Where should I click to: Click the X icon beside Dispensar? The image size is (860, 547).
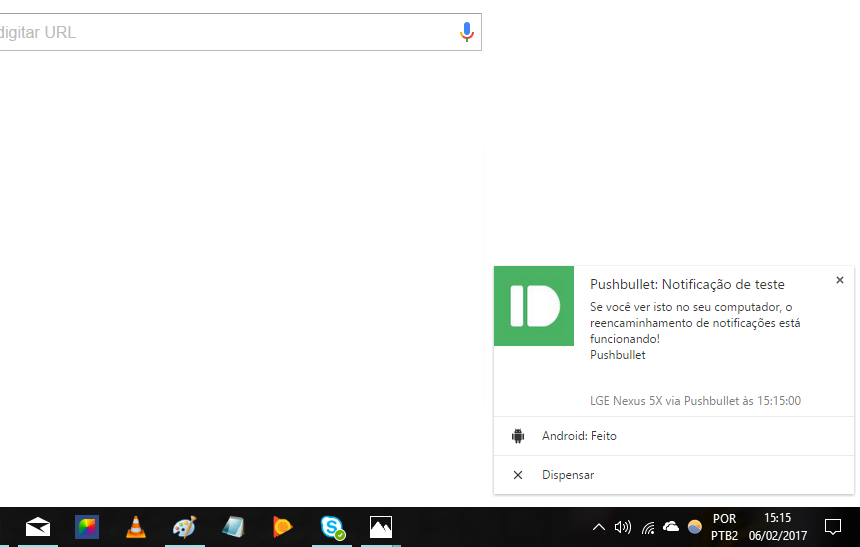coord(518,475)
